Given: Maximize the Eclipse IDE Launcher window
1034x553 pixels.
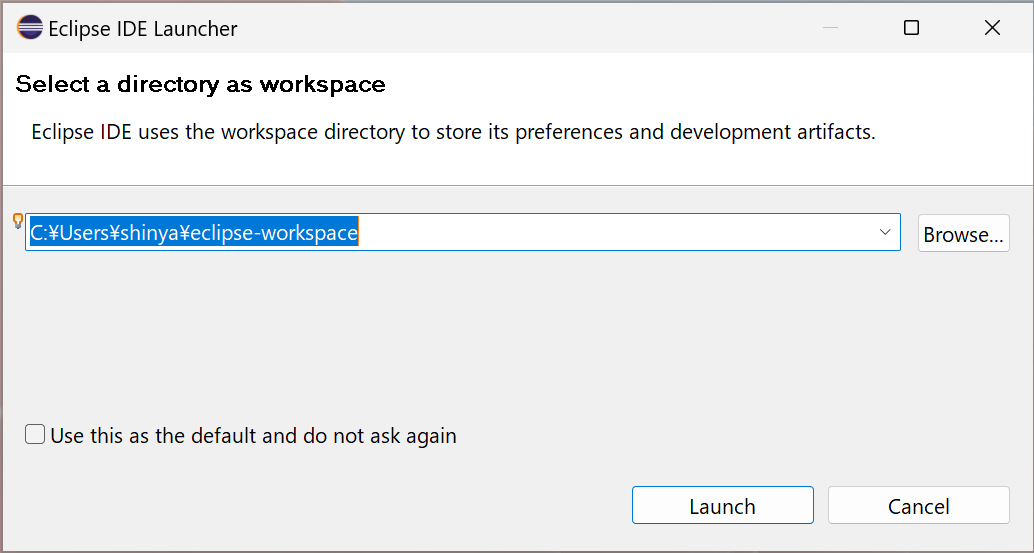Looking at the screenshot, I should pyautogui.click(x=911, y=28).
